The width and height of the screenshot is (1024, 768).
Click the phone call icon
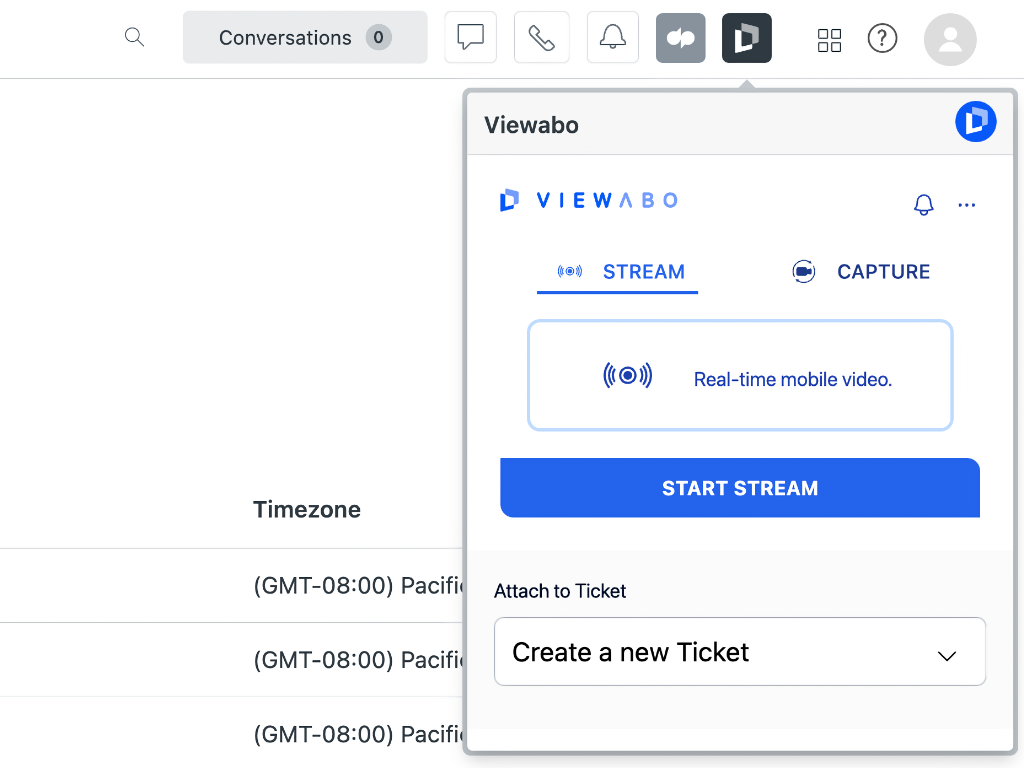[x=541, y=38]
